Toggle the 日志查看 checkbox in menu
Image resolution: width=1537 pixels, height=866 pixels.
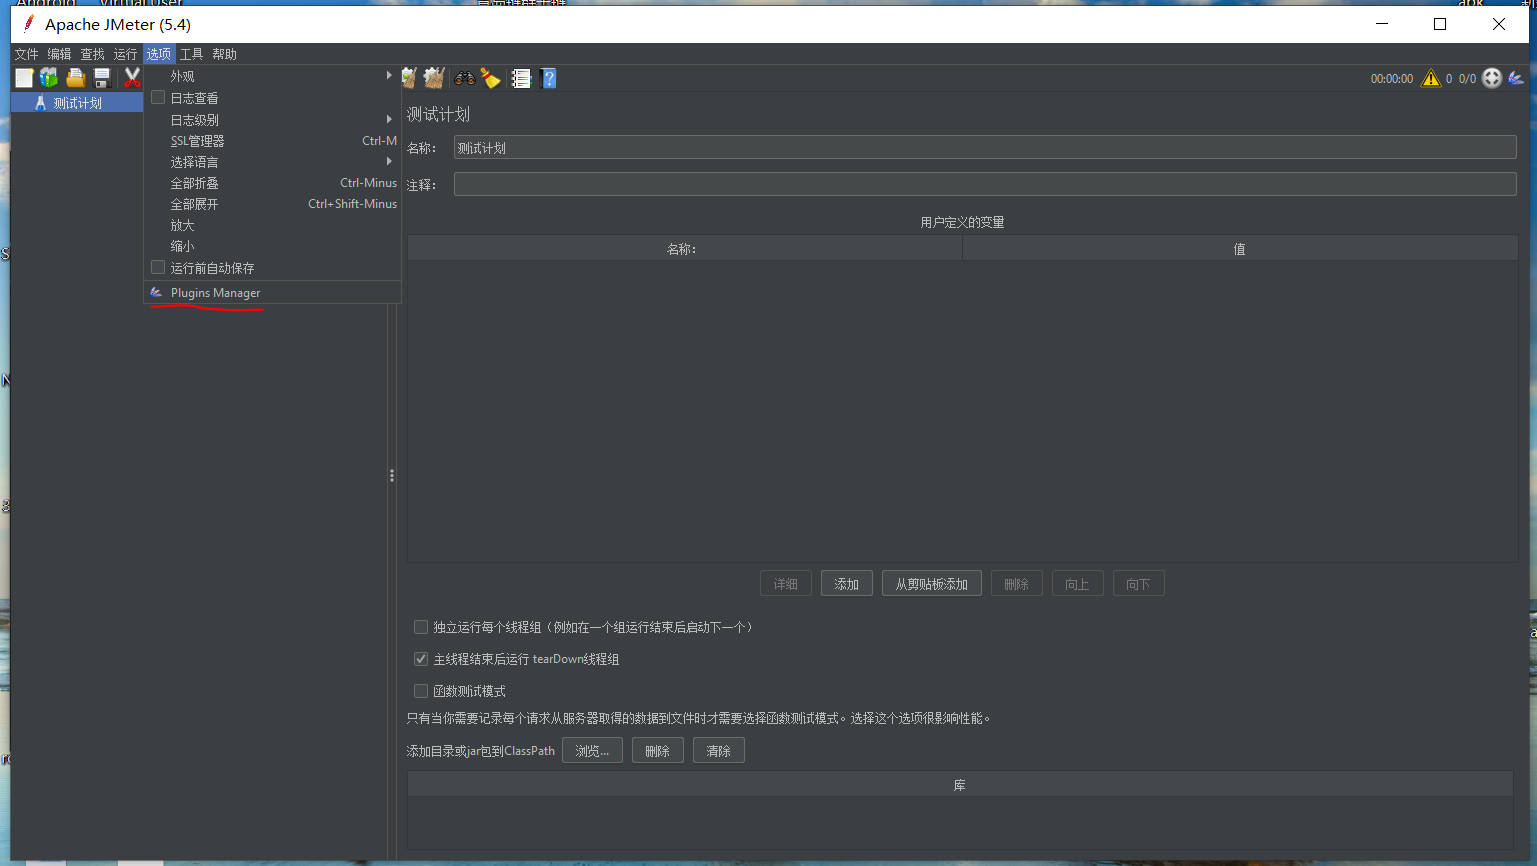click(158, 98)
